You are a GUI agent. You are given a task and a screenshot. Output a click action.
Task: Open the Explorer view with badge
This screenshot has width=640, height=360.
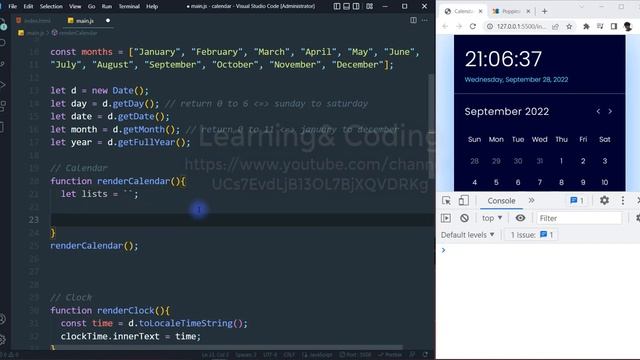pos(3,24)
